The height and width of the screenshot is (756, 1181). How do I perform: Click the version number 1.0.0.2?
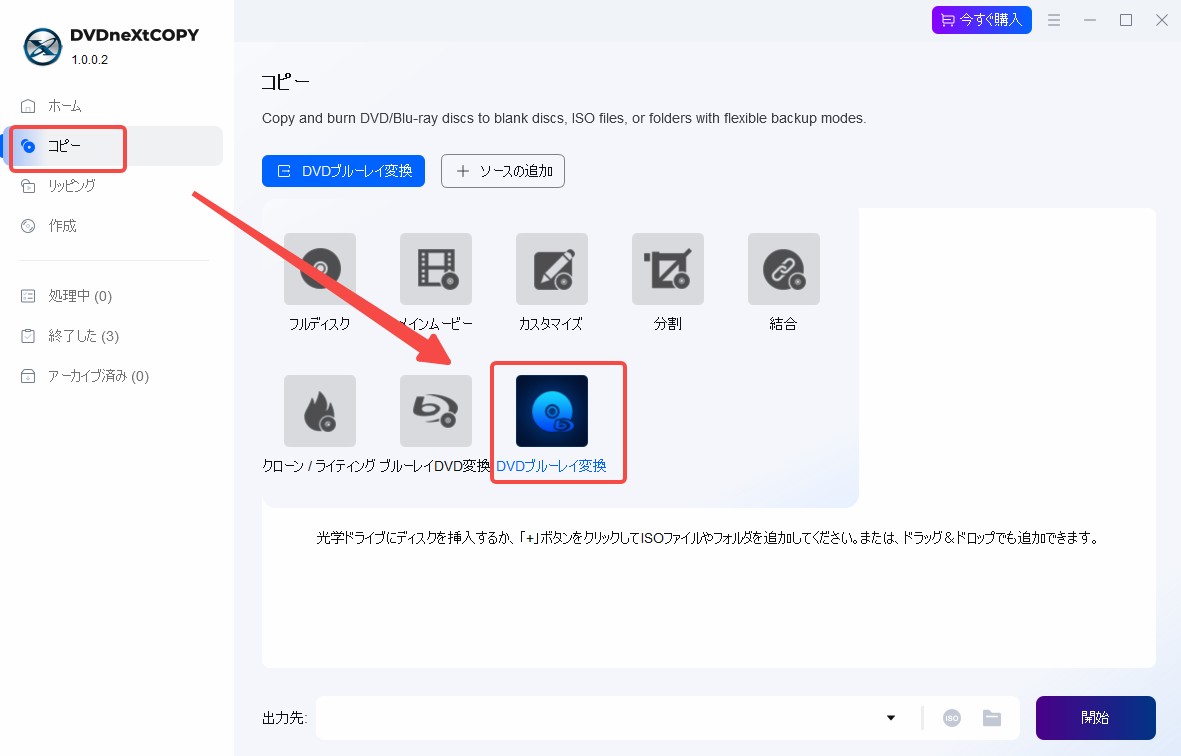90,59
